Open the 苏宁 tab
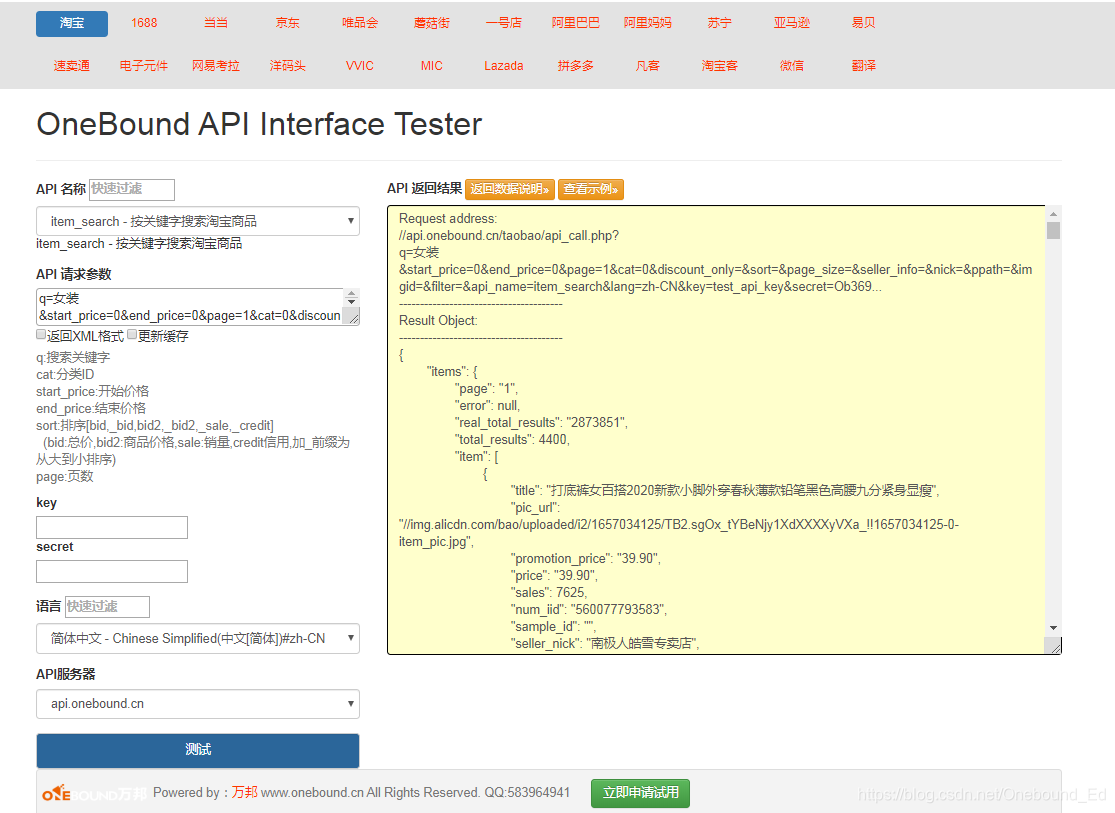 point(719,23)
